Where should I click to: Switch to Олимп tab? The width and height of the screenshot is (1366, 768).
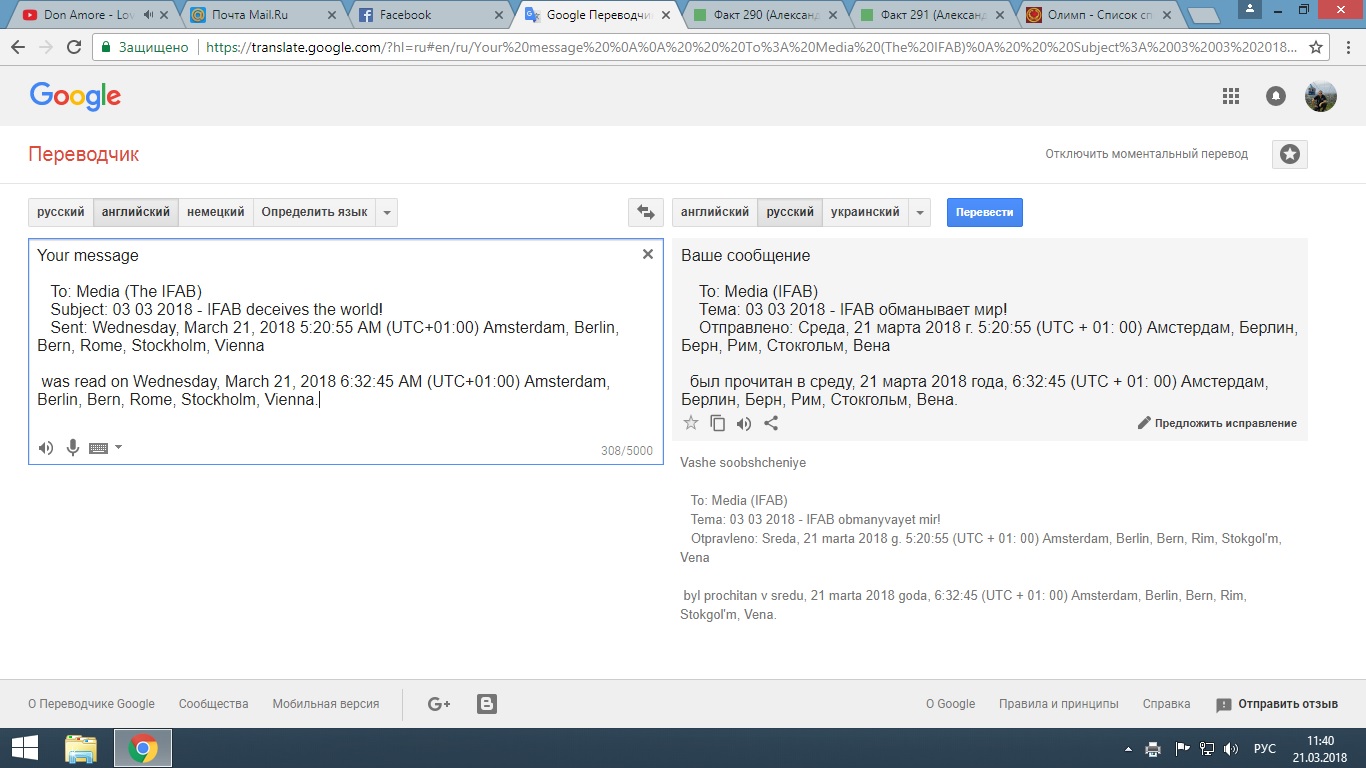[x=1098, y=15]
